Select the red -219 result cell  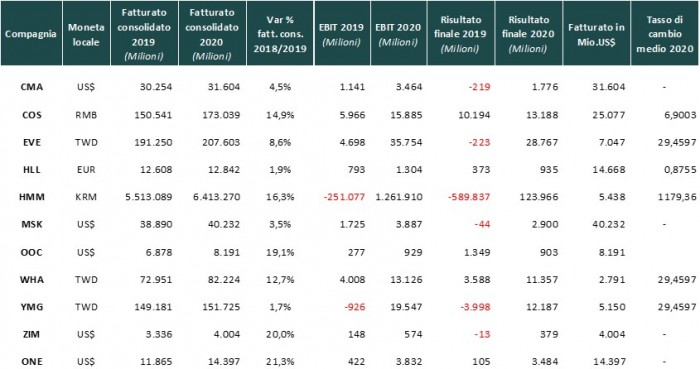tap(479, 87)
